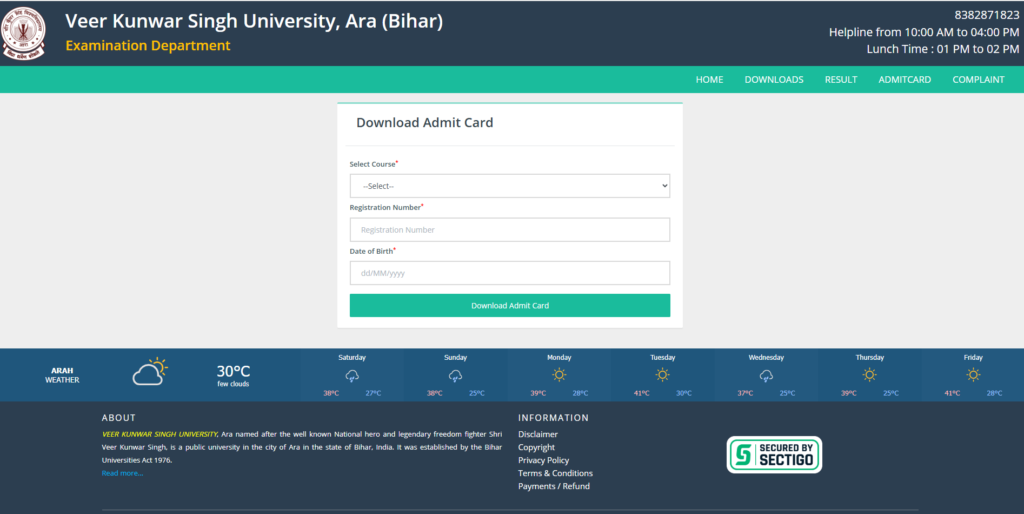This screenshot has width=1024, height=514.
Task: Open the RESULT menu item
Action: click(x=840, y=80)
